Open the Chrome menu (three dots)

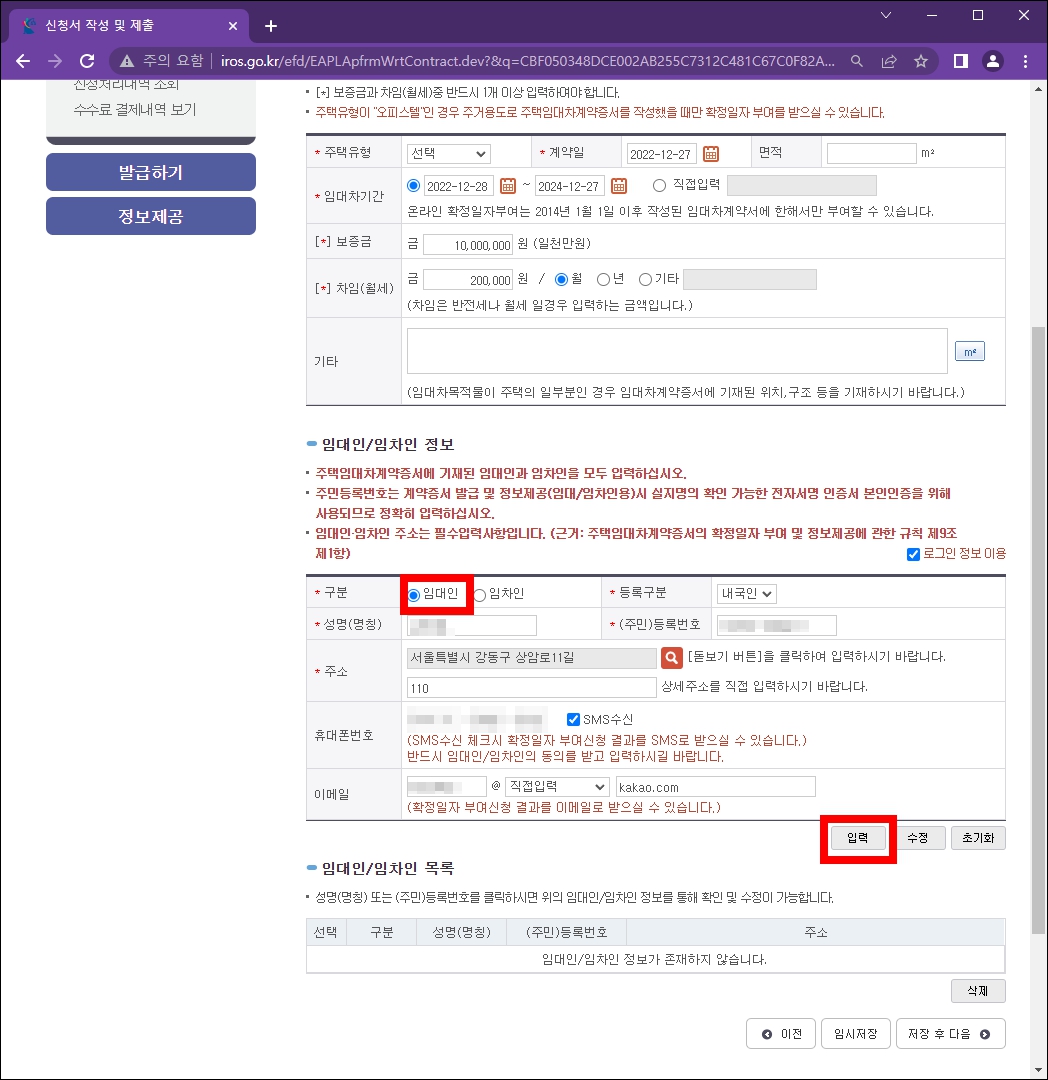click(1026, 60)
